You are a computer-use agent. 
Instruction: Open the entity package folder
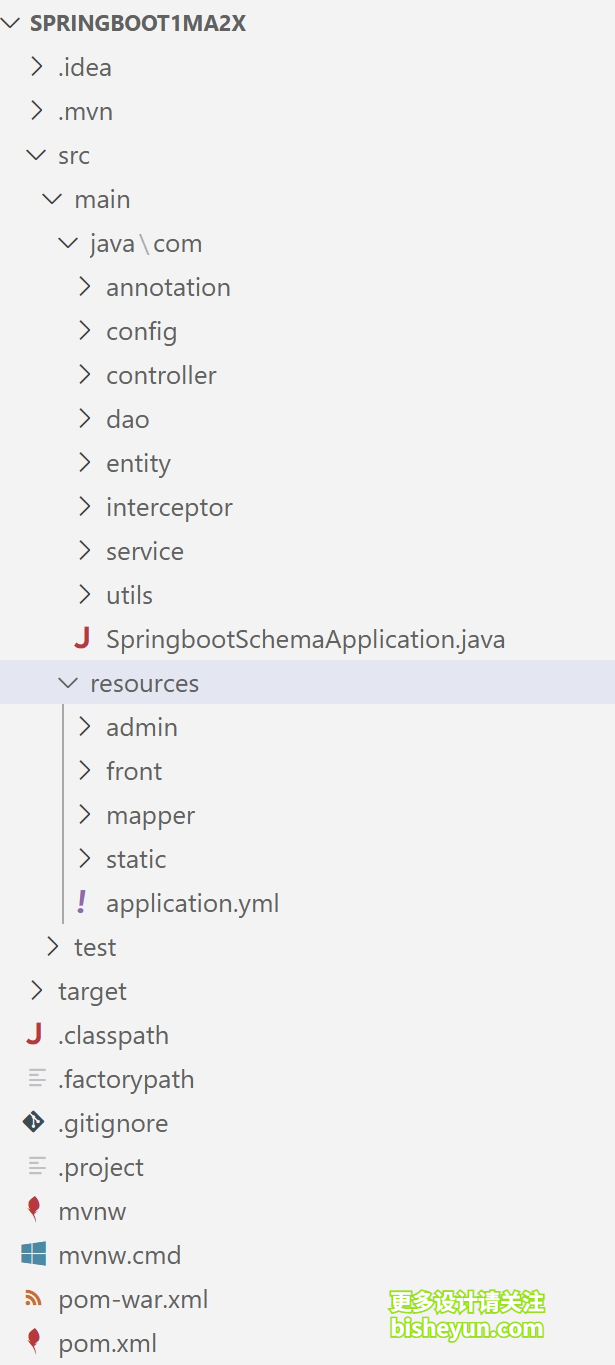tap(307, 463)
